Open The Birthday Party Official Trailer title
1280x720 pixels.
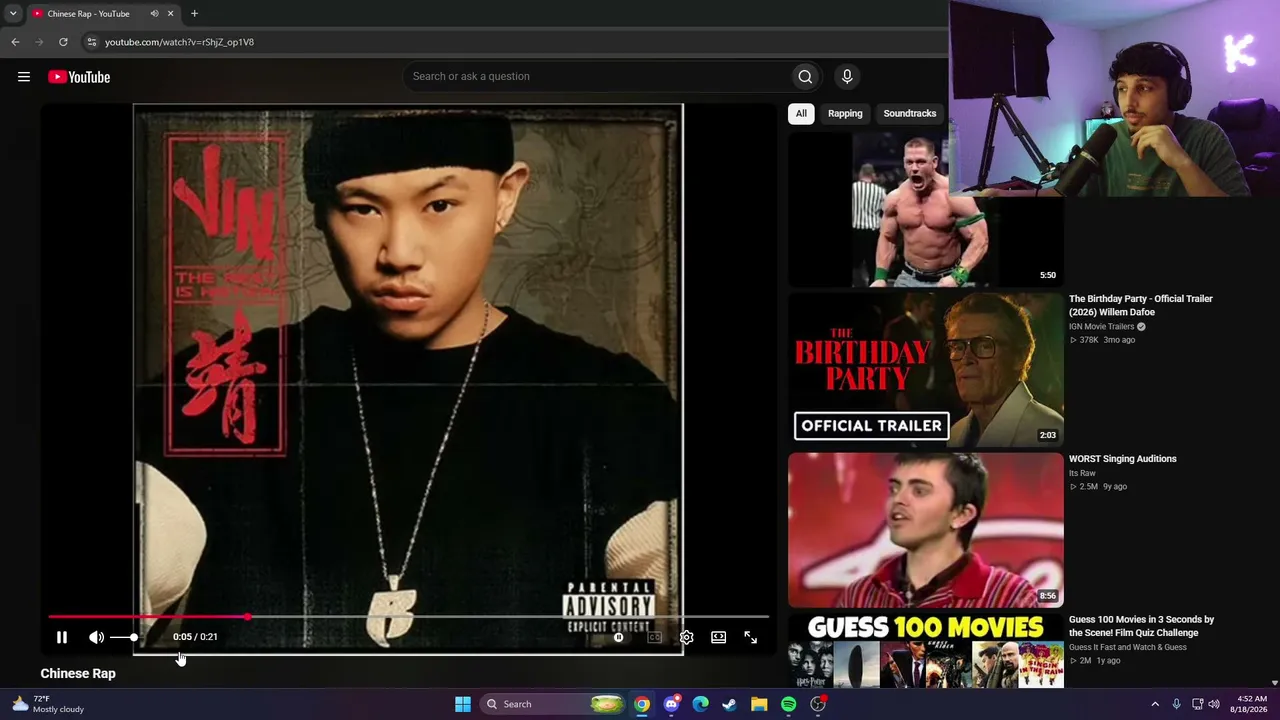tap(1141, 305)
